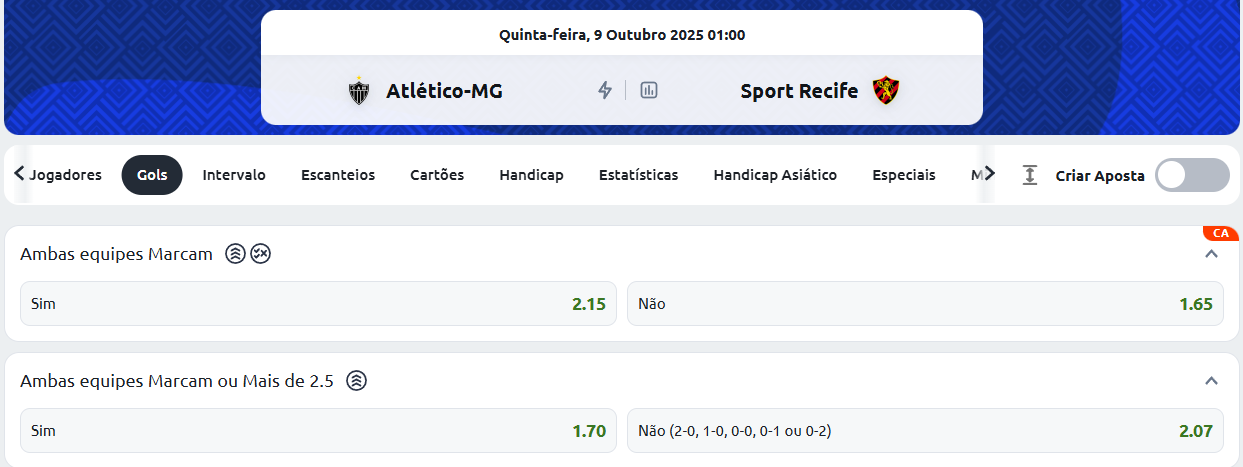This screenshot has width=1243, height=467.
Task: Click the lightning bolt icon
Action: point(605,91)
